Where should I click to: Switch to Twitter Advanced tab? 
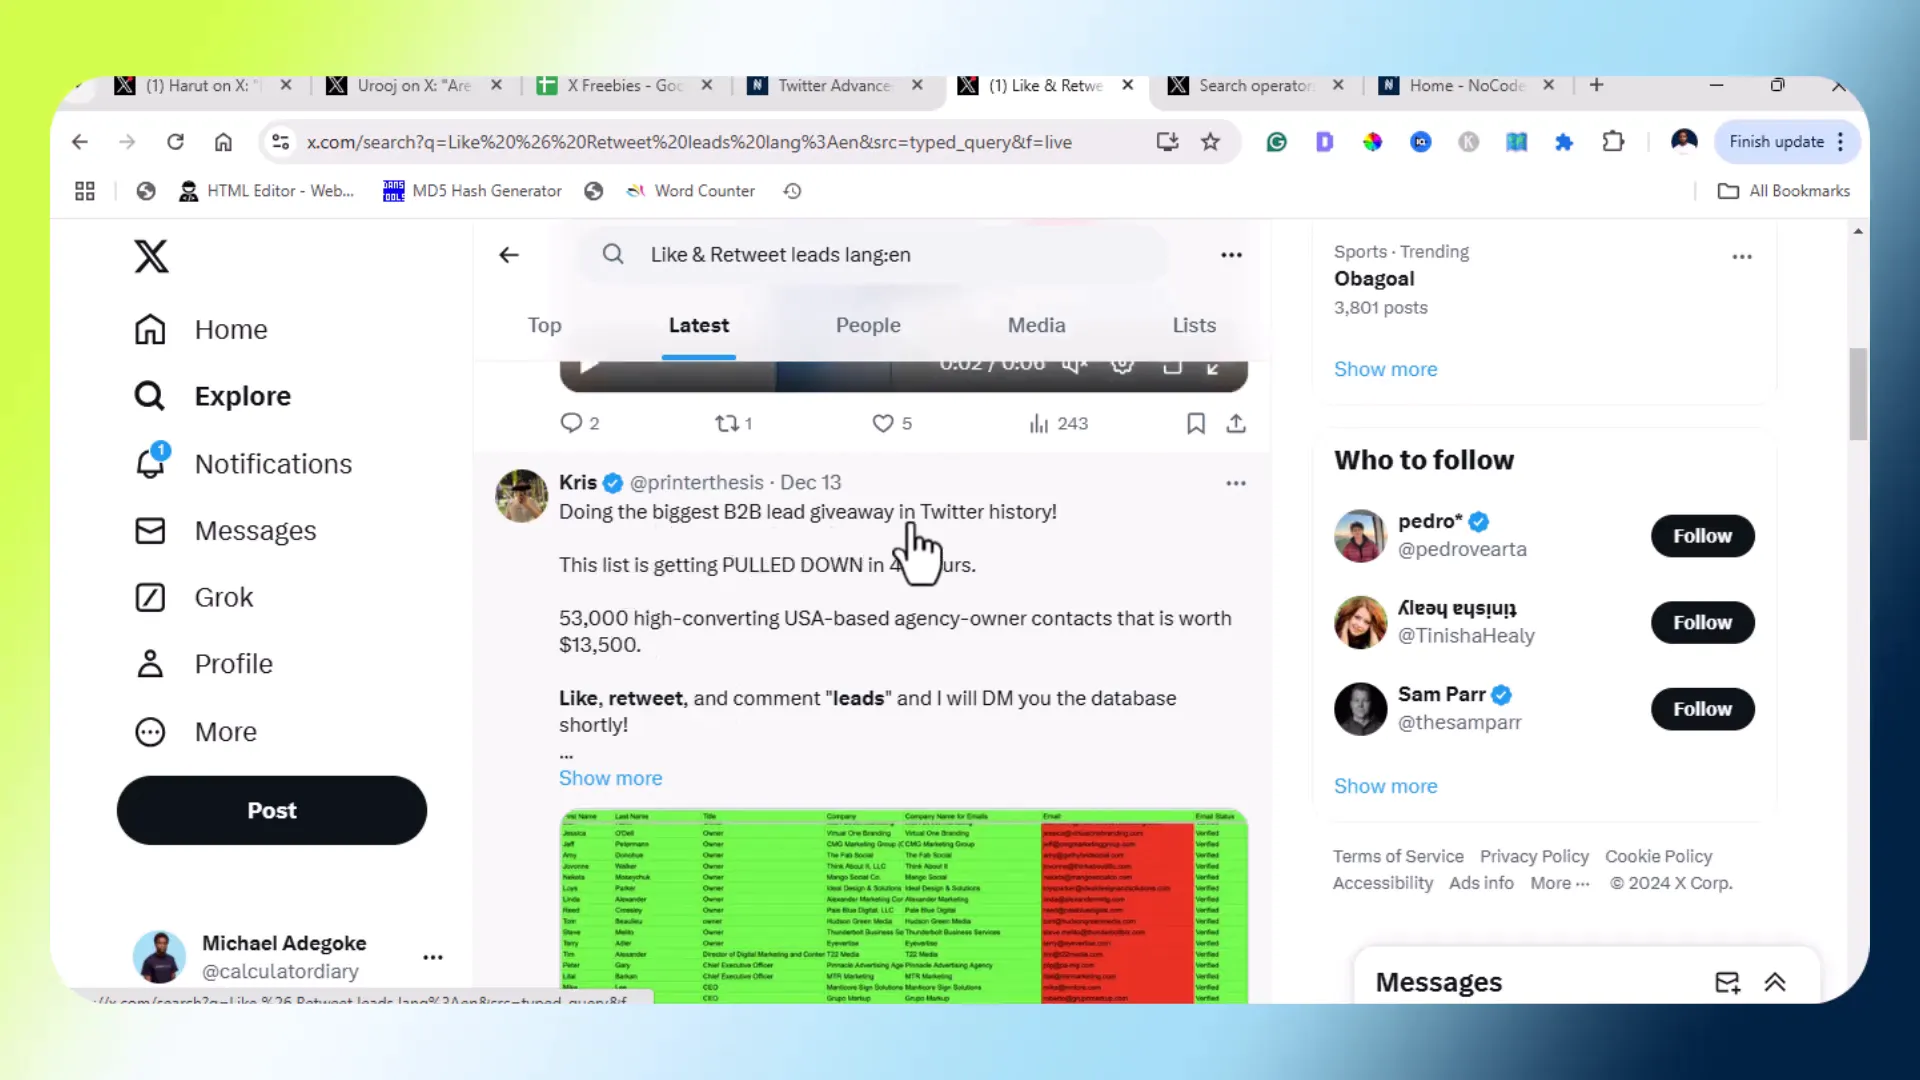point(834,86)
